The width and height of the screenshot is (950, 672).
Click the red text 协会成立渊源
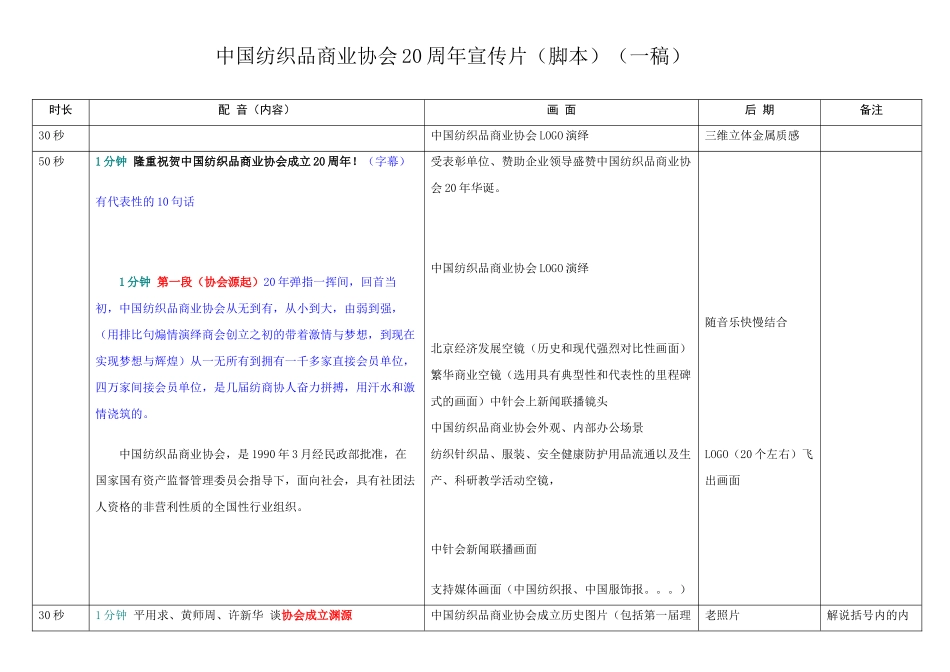pos(317,615)
